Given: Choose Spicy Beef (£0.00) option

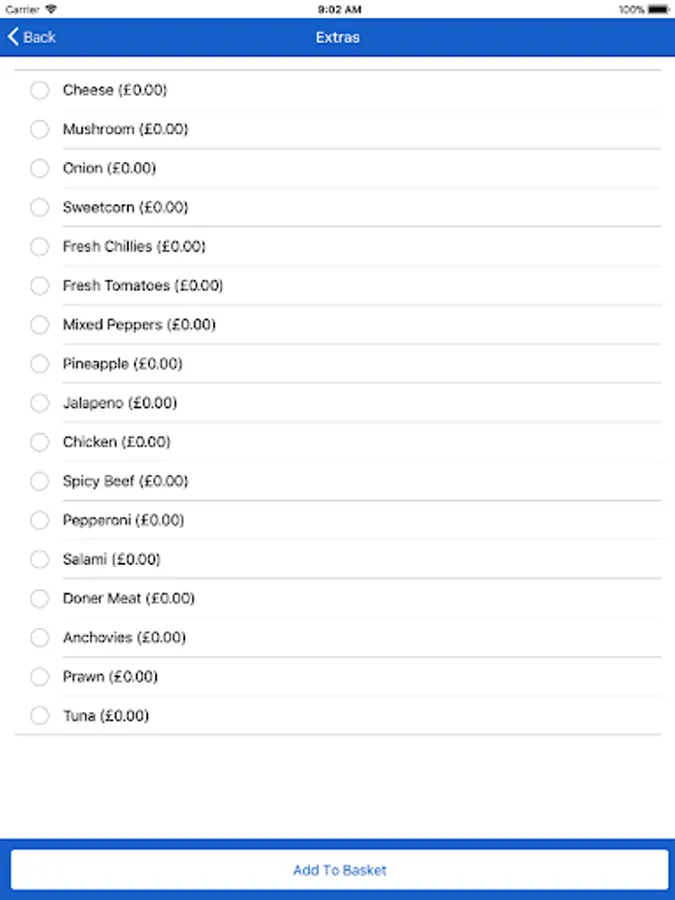Looking at the screenshot, I should click(x=338, y=481).
